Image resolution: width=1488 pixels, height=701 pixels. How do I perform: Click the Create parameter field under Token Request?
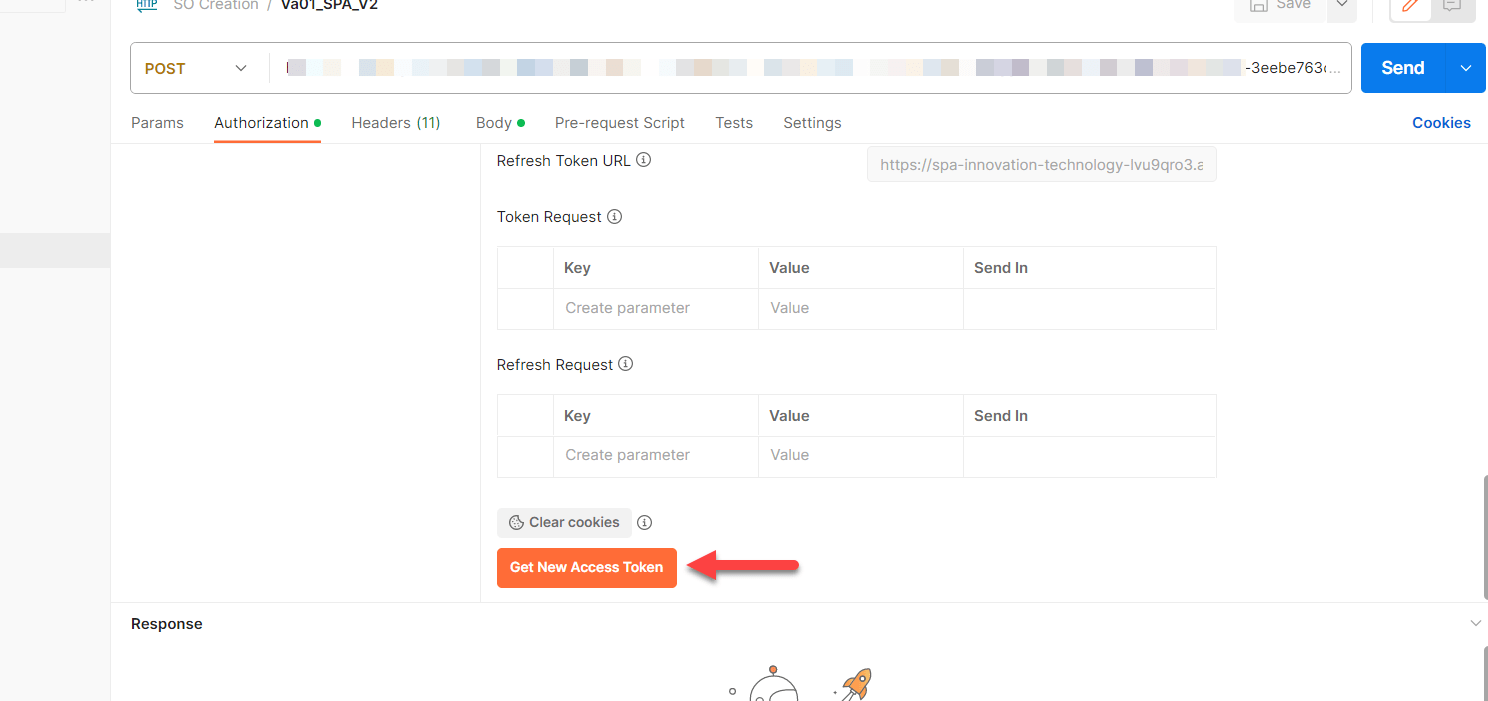coord(627,308)
